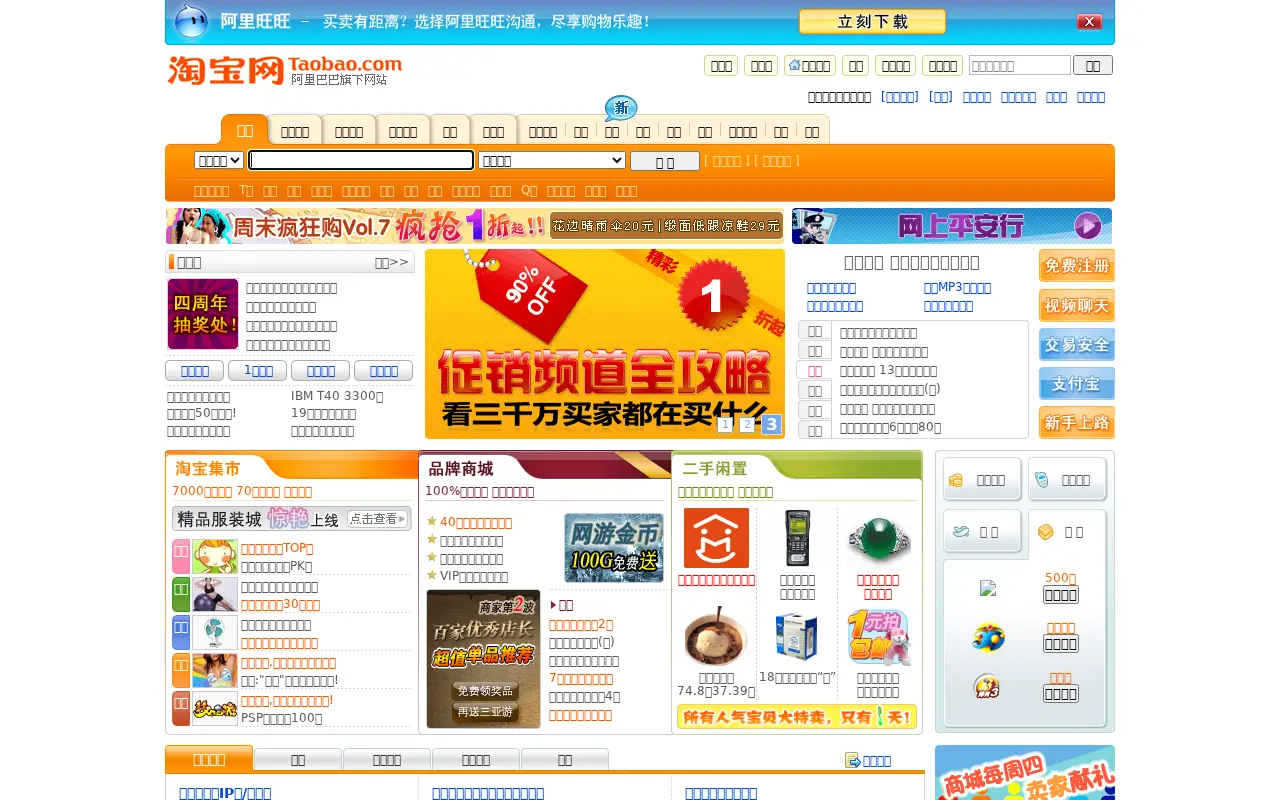Click the round game icon numbered 3
The image size is (1280, 800).
coord(987,686)
